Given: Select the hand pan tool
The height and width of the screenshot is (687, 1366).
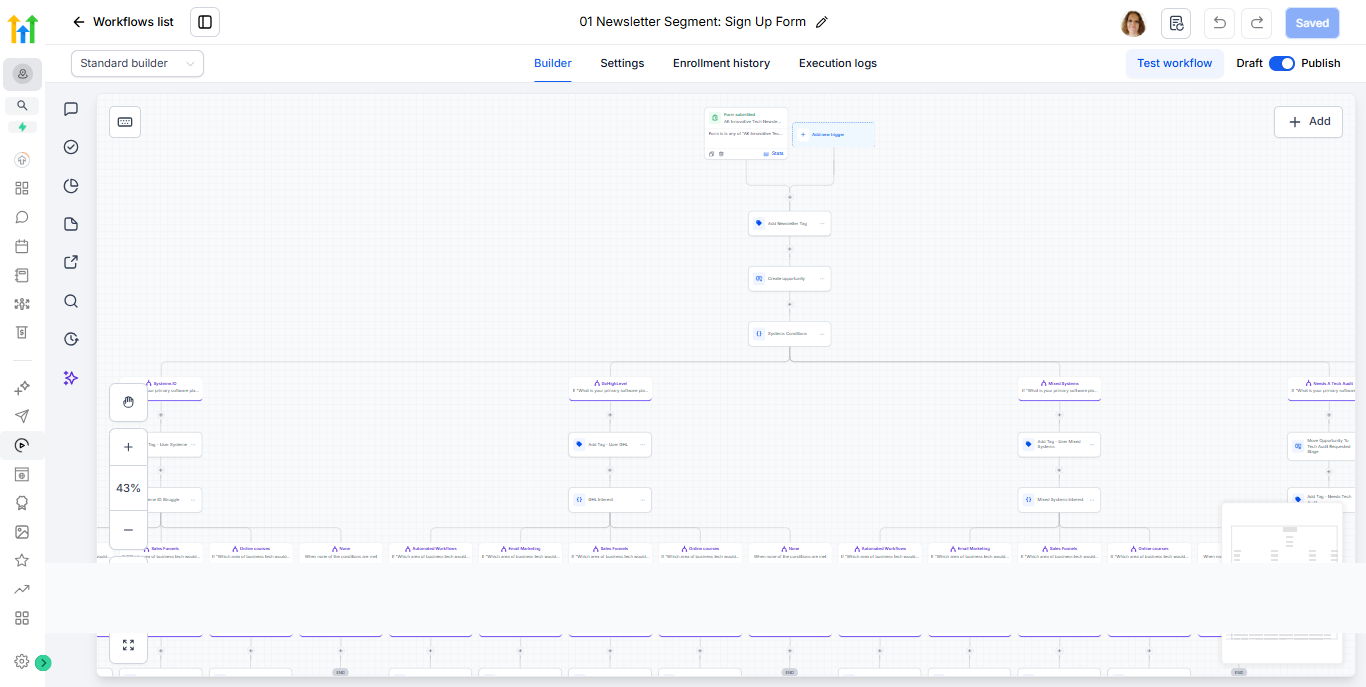Looking at the screenshot, I should [128, 402].
